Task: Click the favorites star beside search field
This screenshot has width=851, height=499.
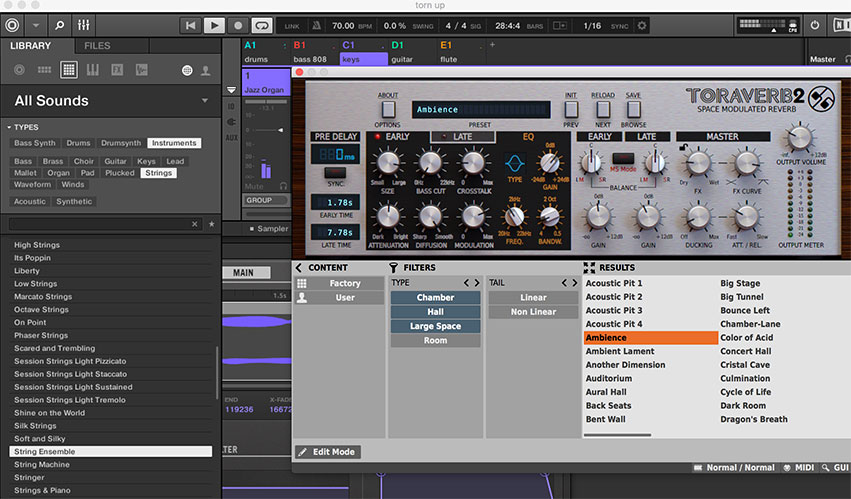Action: pyautogui.click(x=211, y=225)
